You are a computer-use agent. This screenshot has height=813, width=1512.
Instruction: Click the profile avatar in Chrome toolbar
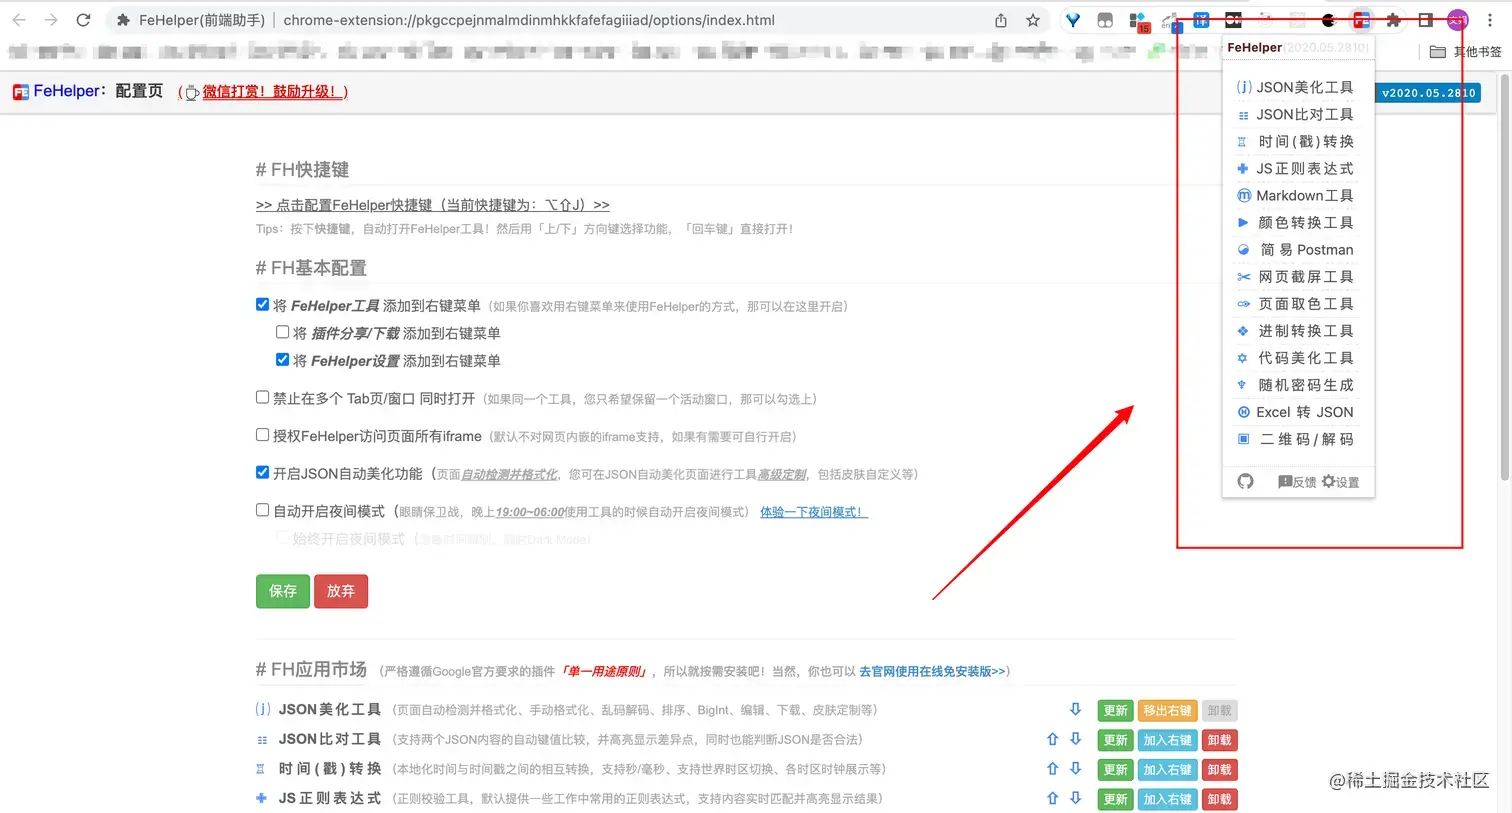pos(1458,20)
